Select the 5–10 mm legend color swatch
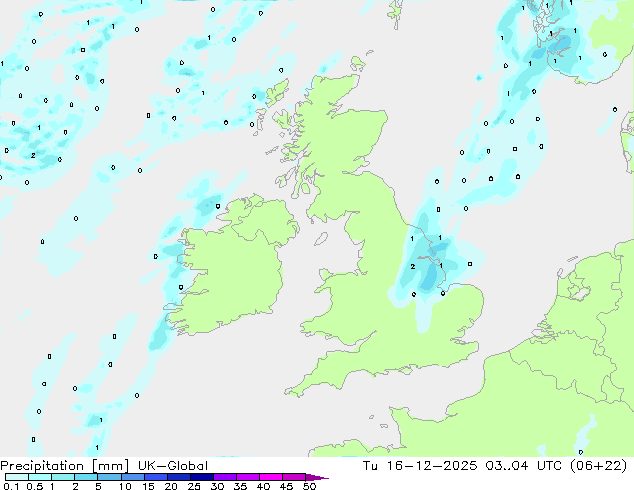The width and height of the screenshot is (634, 490). (x=109, y=477)
